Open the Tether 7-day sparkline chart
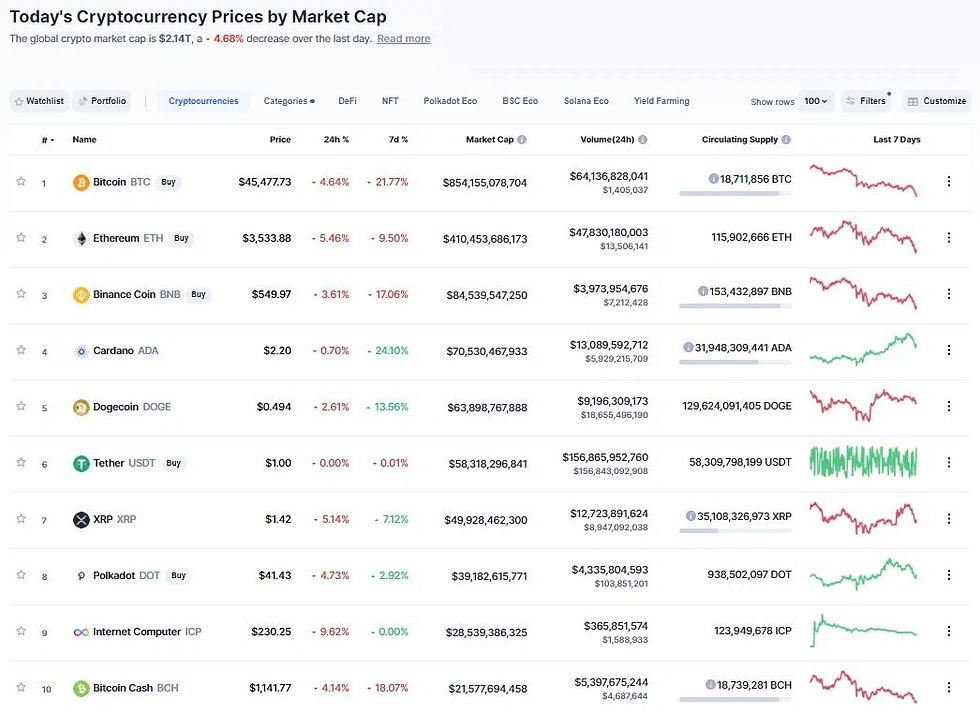The height and width of the screenshot is (714, 980). (863, 462)
